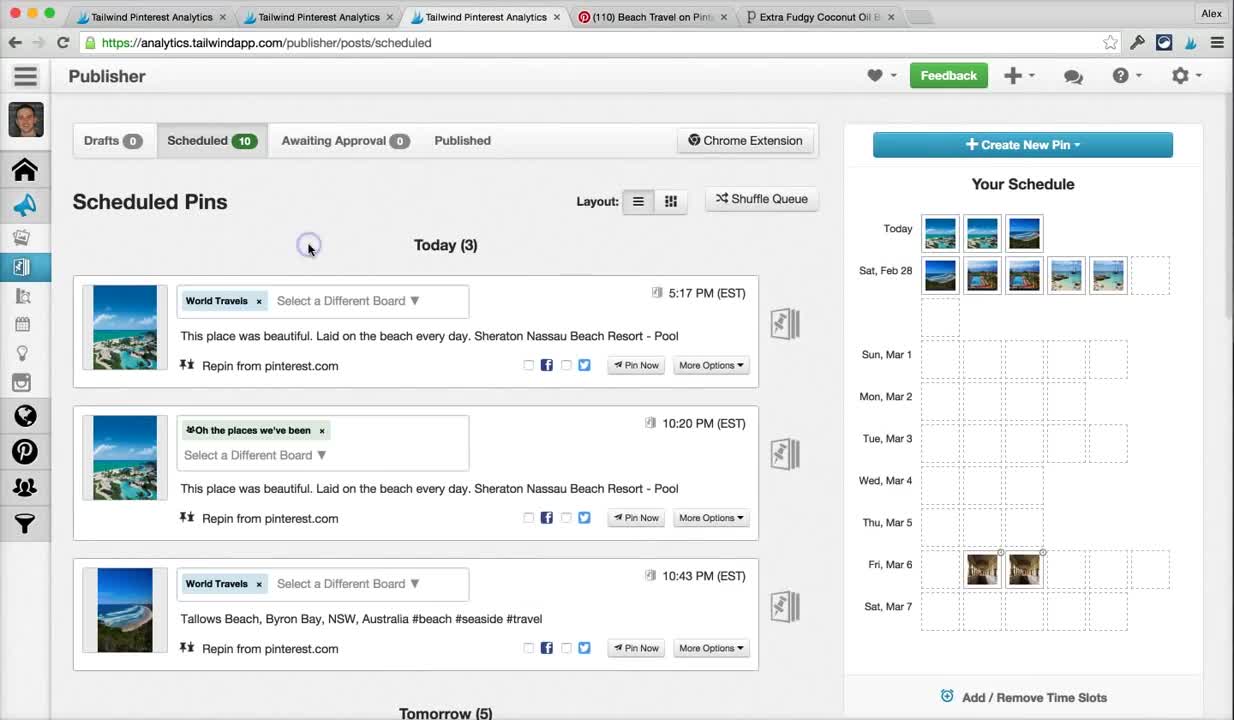The height and width of the screenshot is (720, 1234).
Task: Open Select a Different Board on Tallows pin
Action: click(x=348, y=584)
